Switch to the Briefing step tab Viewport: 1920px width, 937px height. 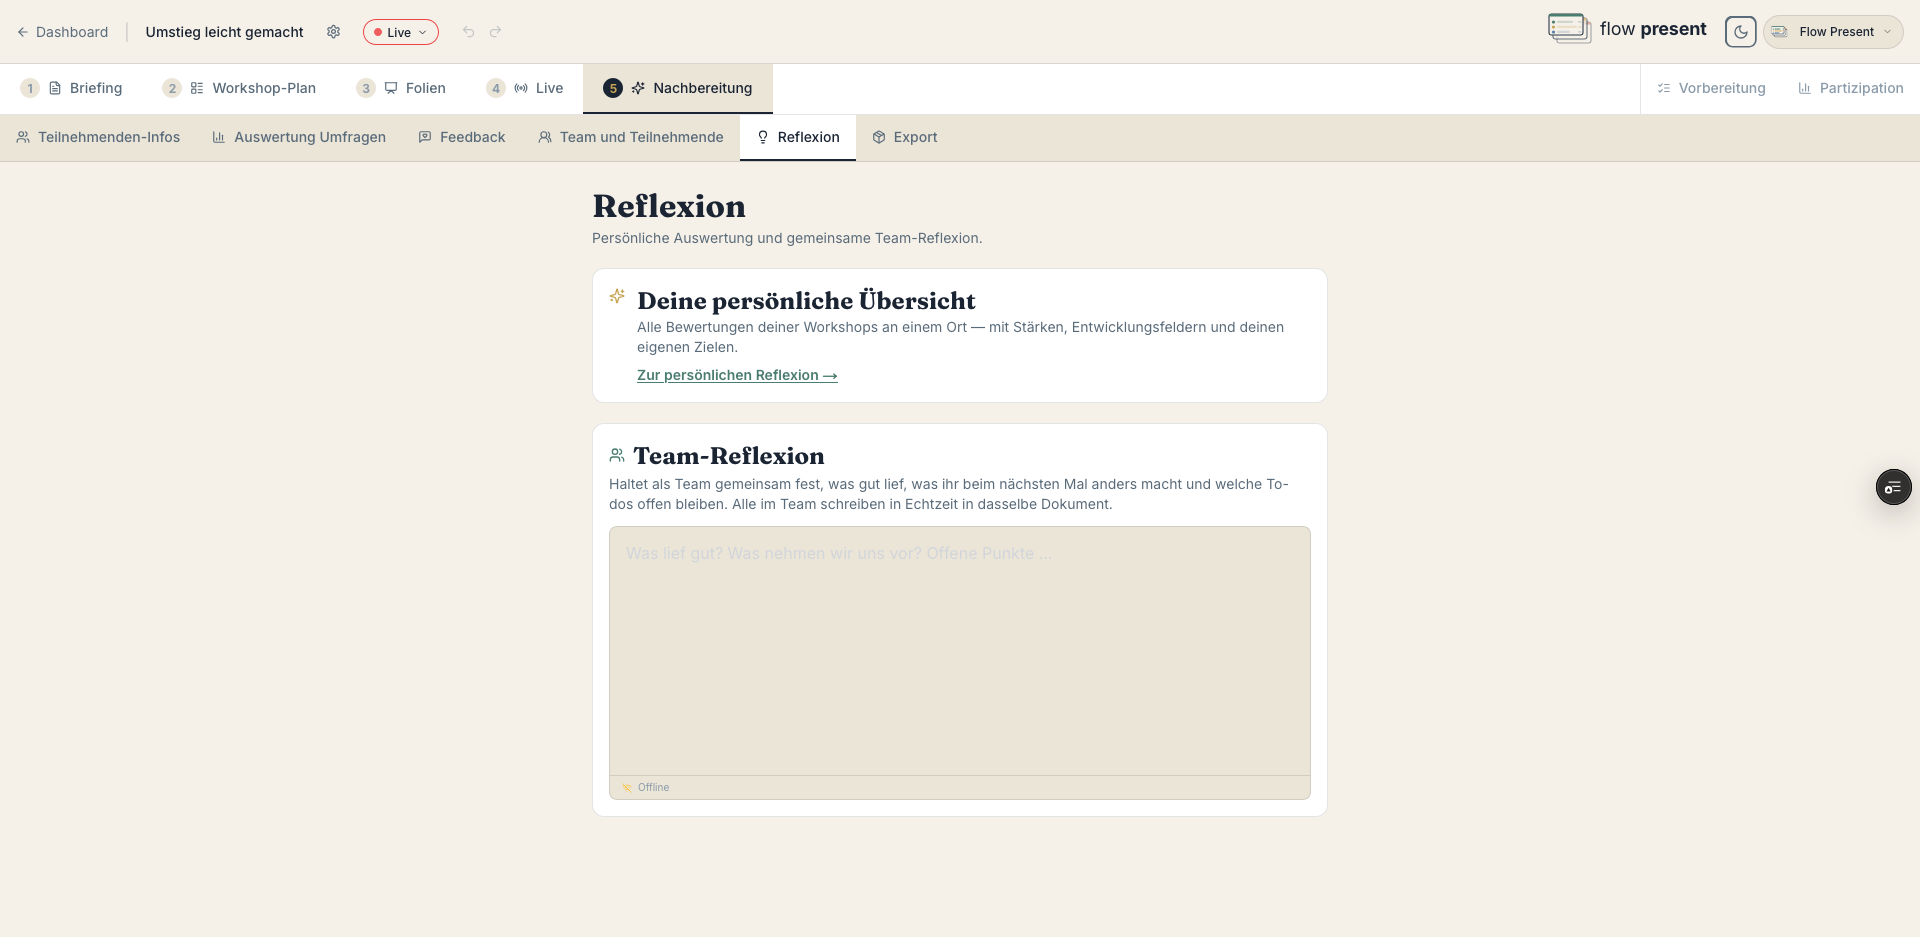[72, 88]
